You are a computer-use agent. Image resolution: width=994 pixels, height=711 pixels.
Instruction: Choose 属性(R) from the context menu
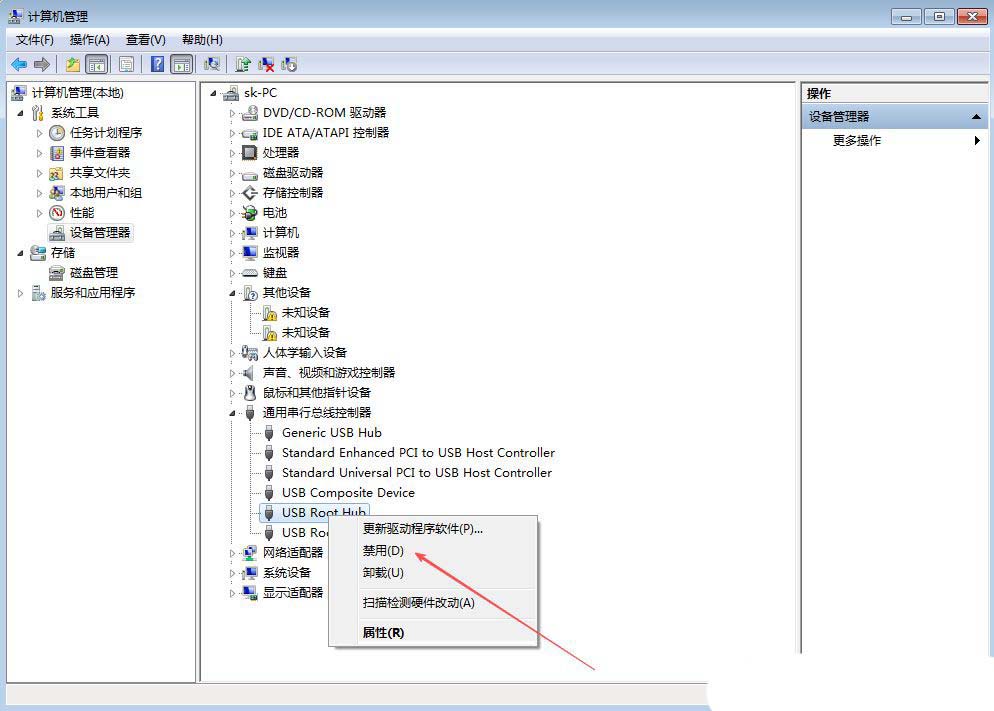(x=383, y=633)
